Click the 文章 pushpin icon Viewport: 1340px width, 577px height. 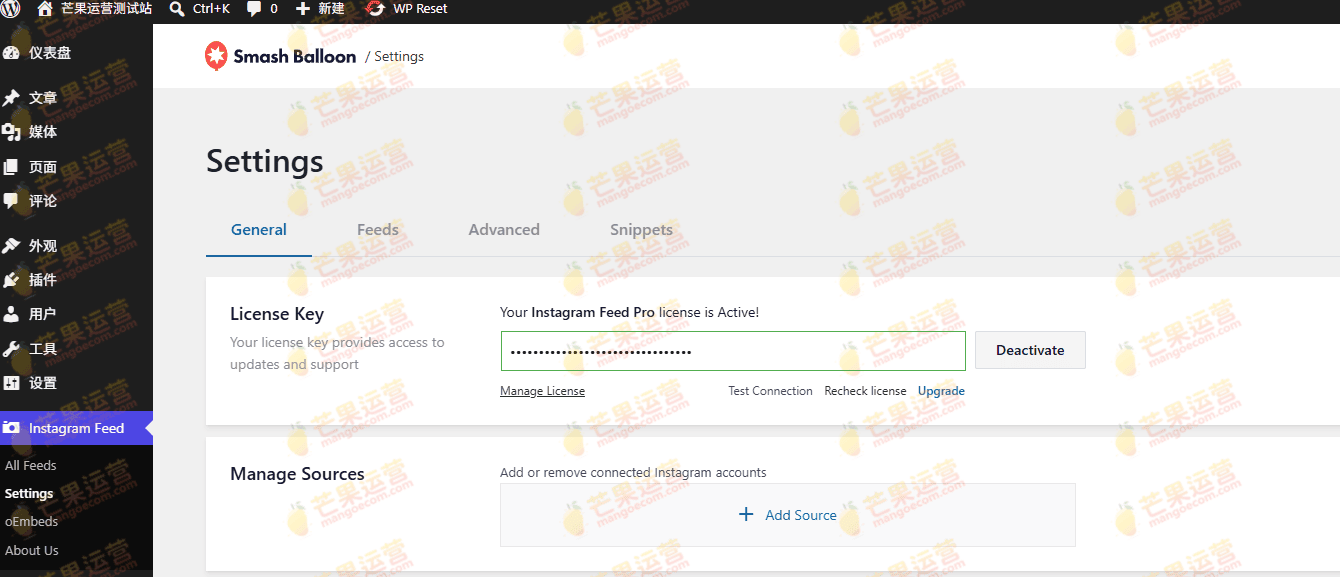tap(11, 98)
